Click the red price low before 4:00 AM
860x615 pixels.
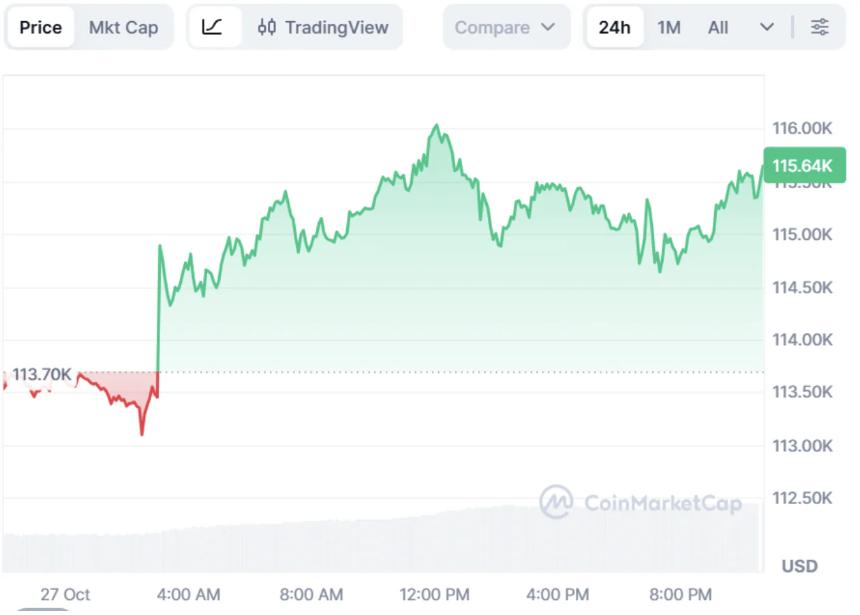coord(142,433)
